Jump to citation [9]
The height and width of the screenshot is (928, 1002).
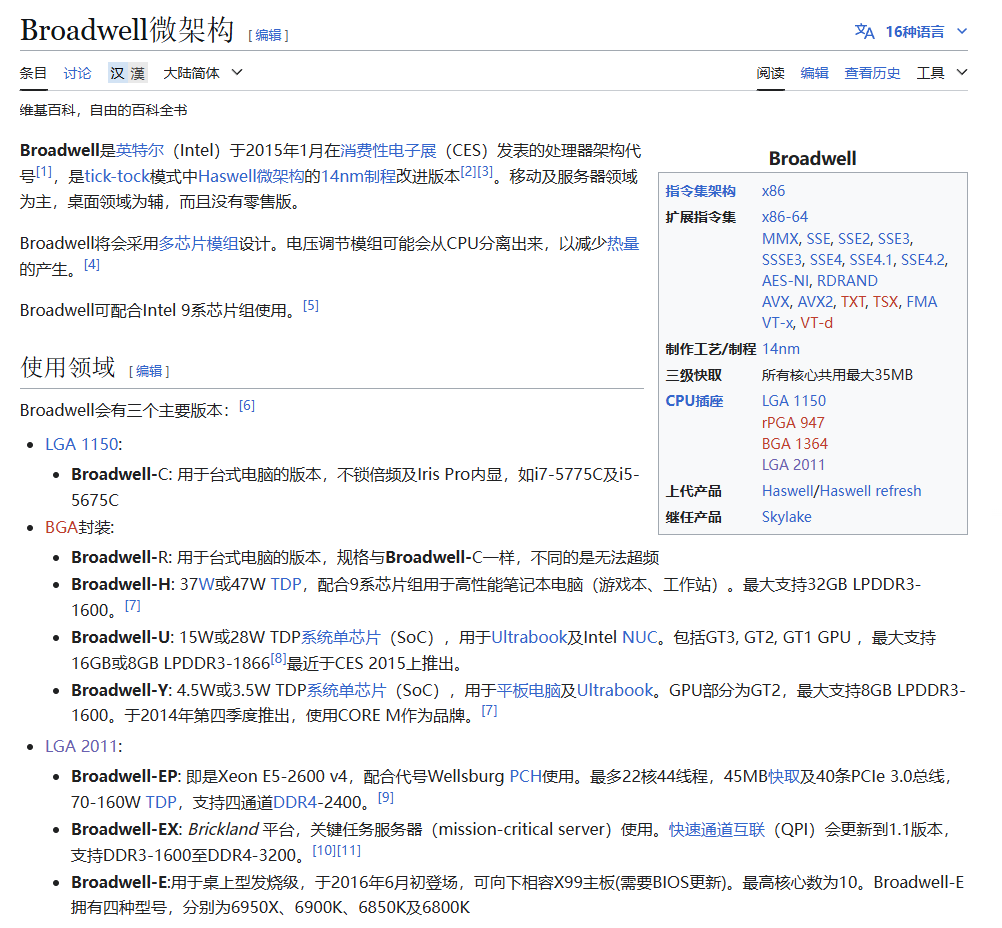(385, 797)
